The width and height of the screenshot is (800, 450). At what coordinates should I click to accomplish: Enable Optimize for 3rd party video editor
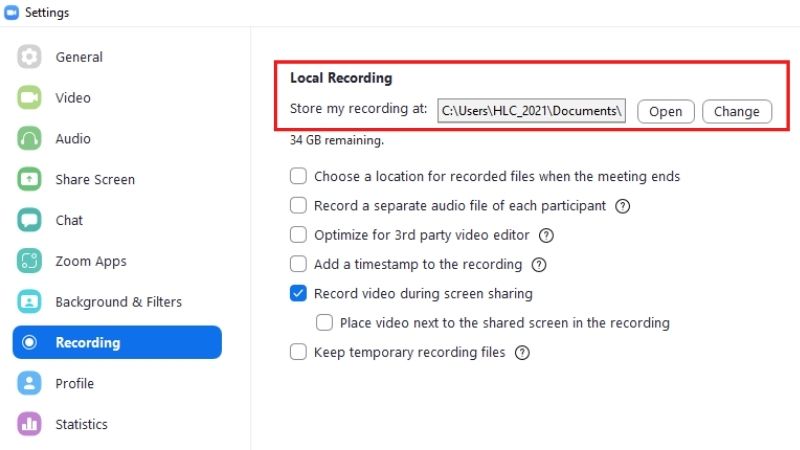(x=298, y=235)
